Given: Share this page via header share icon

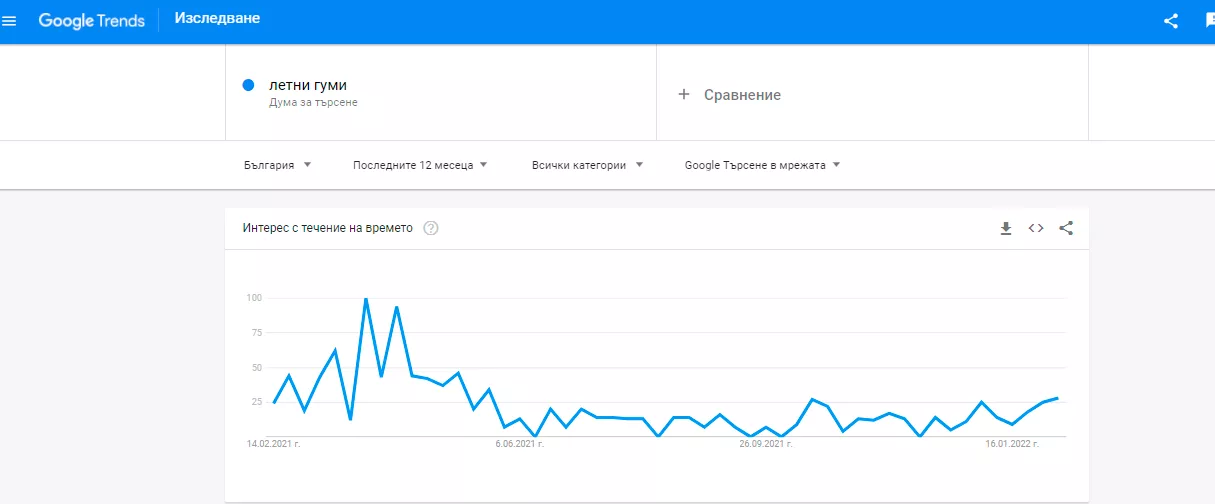Looking at the screenshot, I should click(x=1171, y=21).
